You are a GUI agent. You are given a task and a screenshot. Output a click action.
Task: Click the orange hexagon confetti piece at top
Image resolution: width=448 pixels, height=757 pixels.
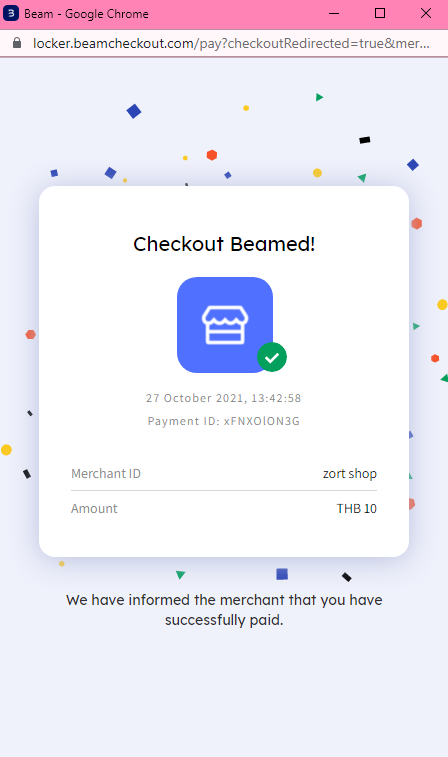[x=211, y=155]
